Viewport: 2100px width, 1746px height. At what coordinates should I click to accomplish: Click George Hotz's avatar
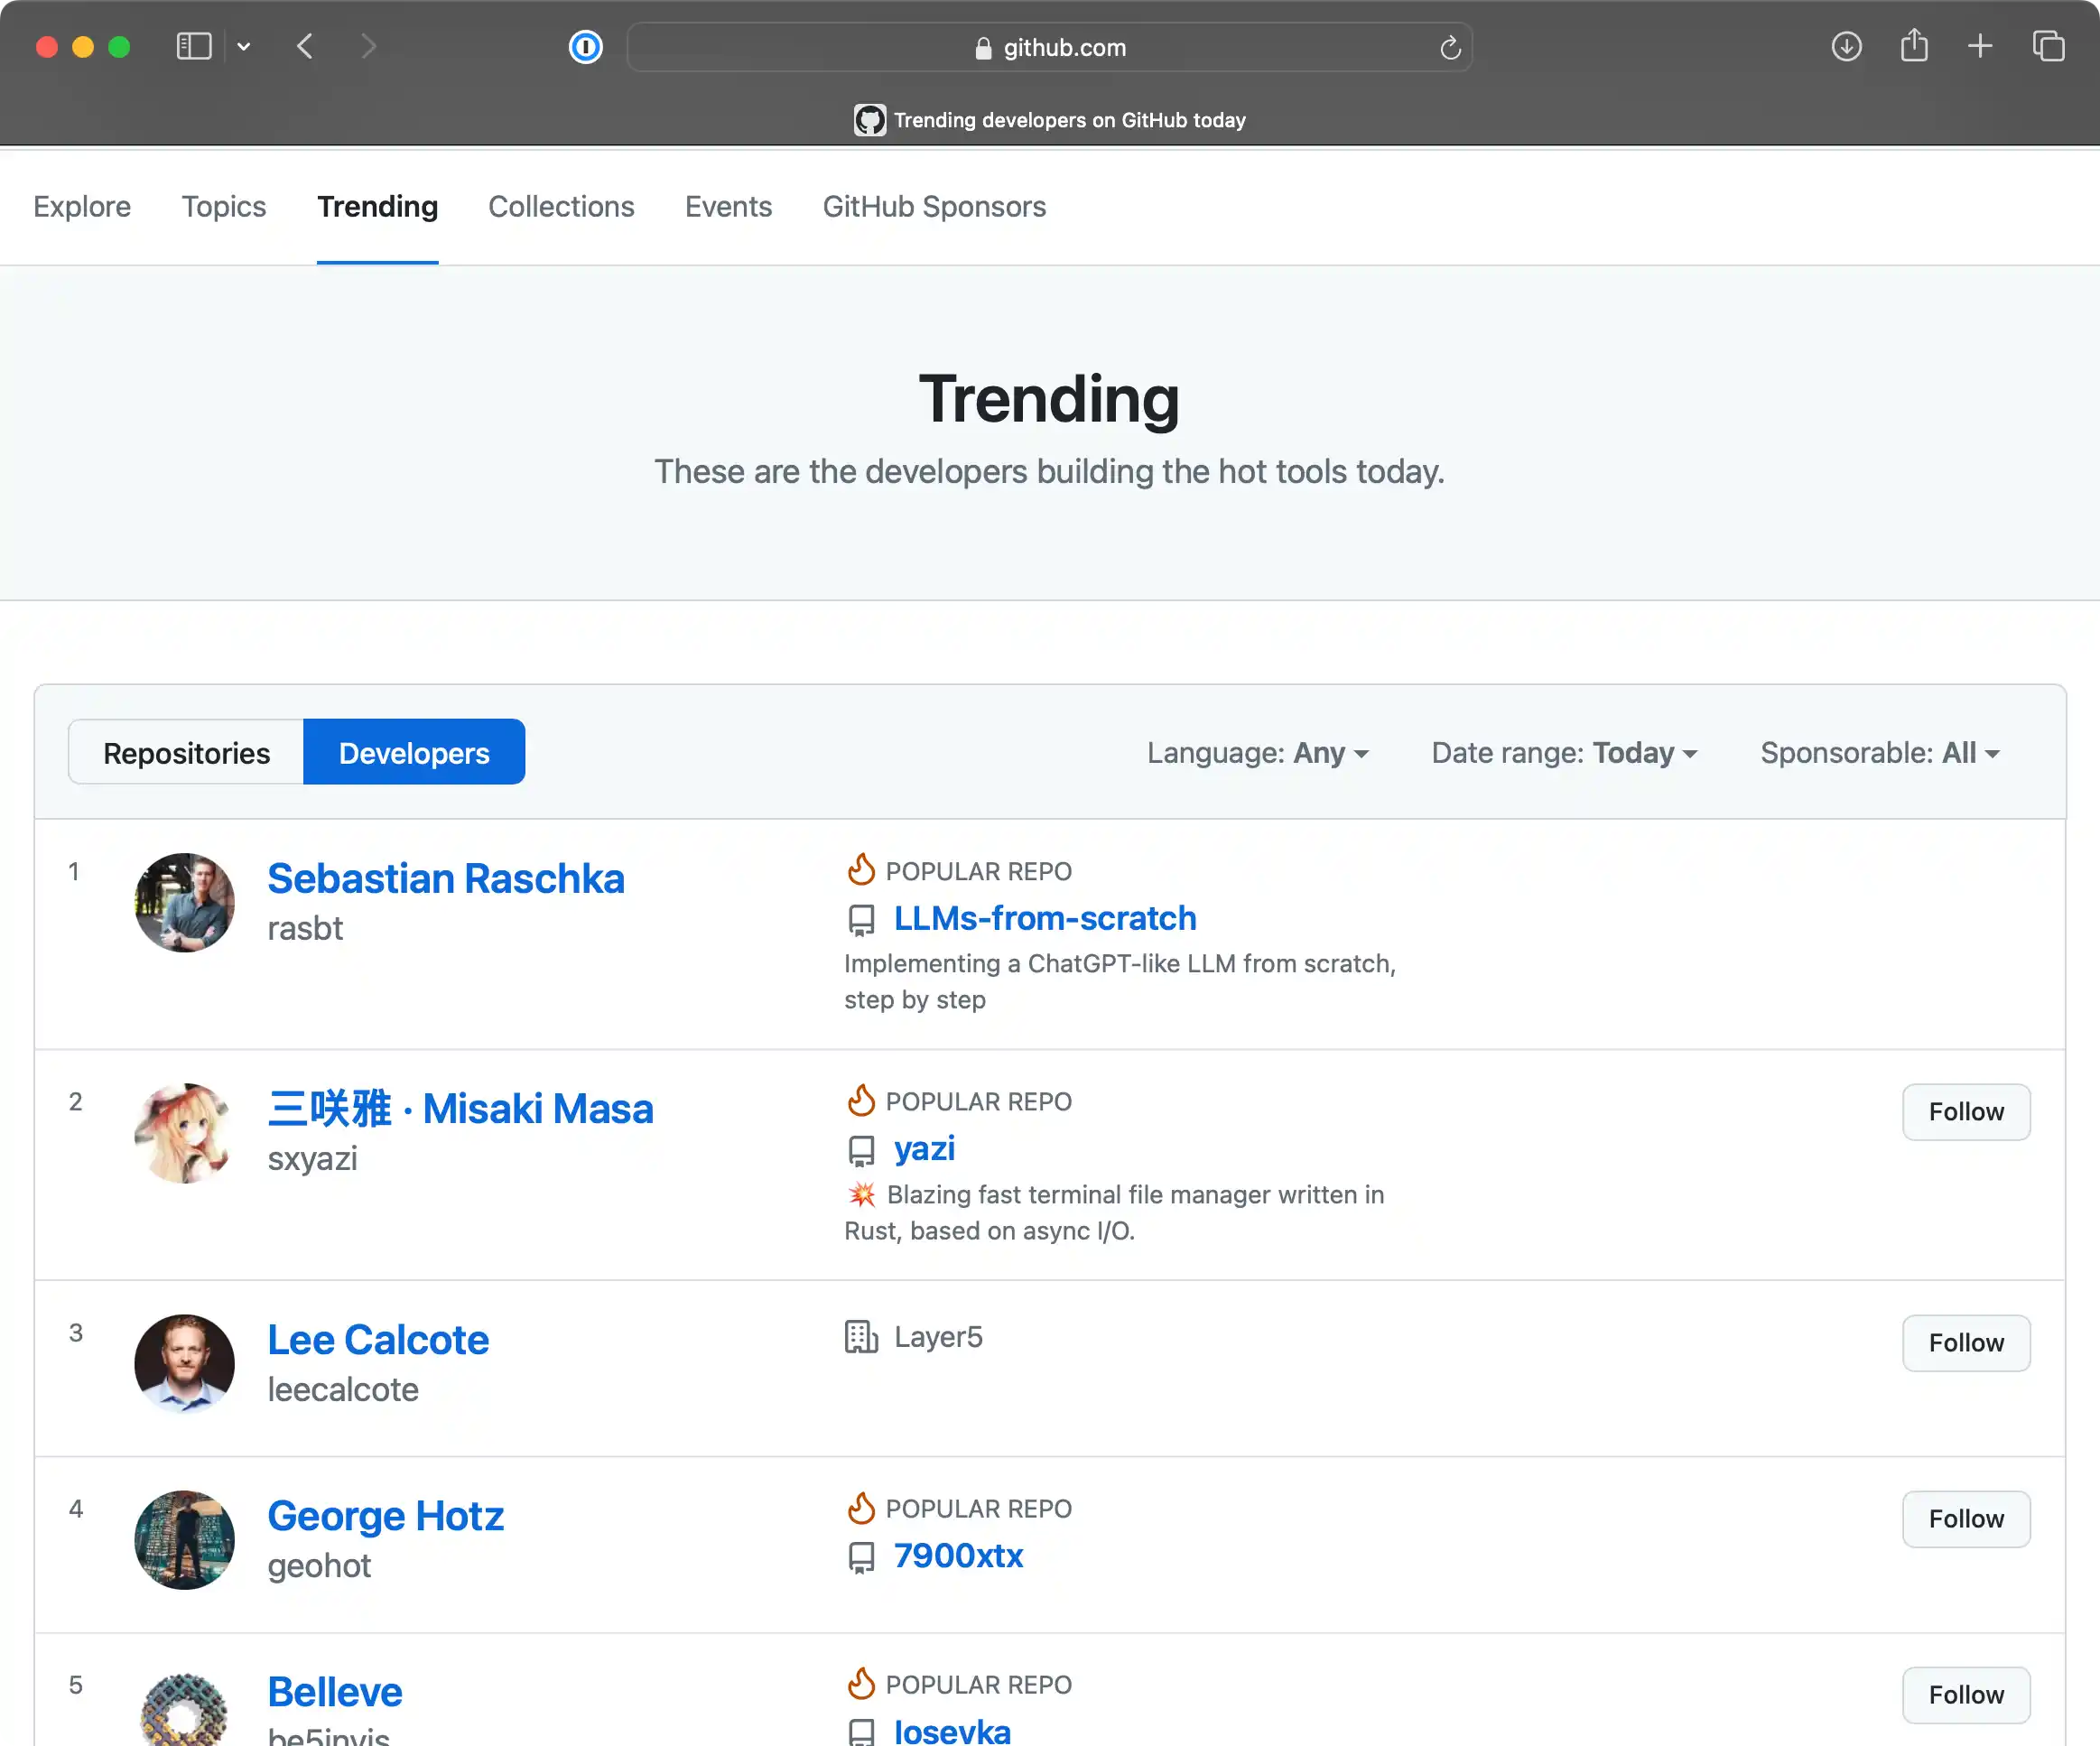click(185, 1540)
